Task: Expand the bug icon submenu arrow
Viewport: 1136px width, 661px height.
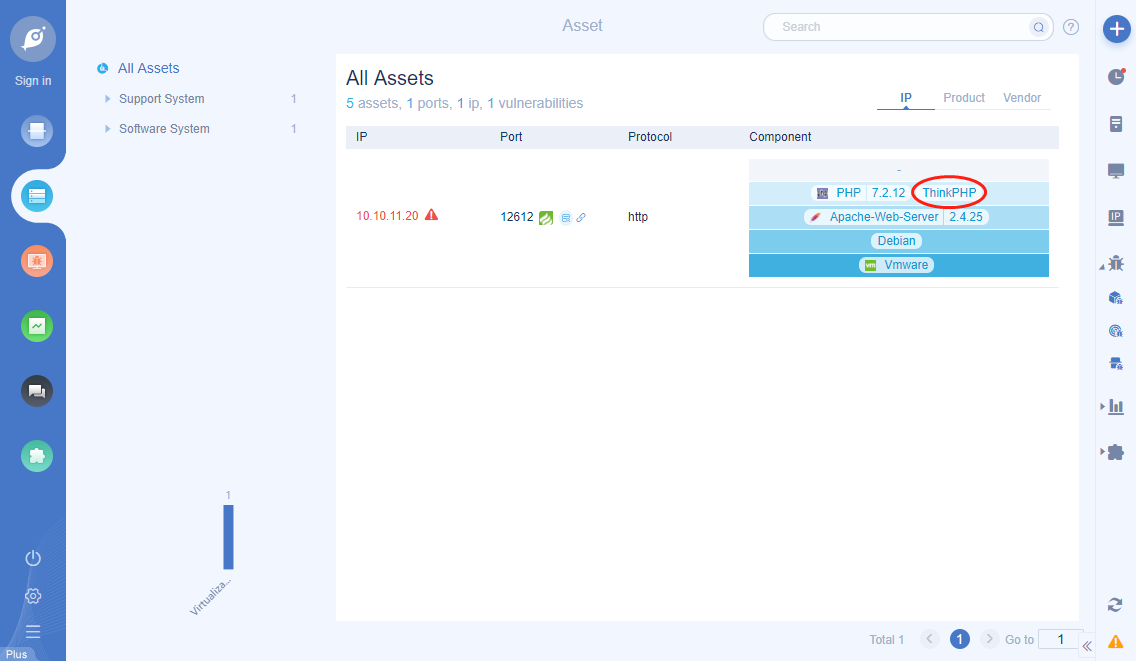Action: pos(1102,267)
